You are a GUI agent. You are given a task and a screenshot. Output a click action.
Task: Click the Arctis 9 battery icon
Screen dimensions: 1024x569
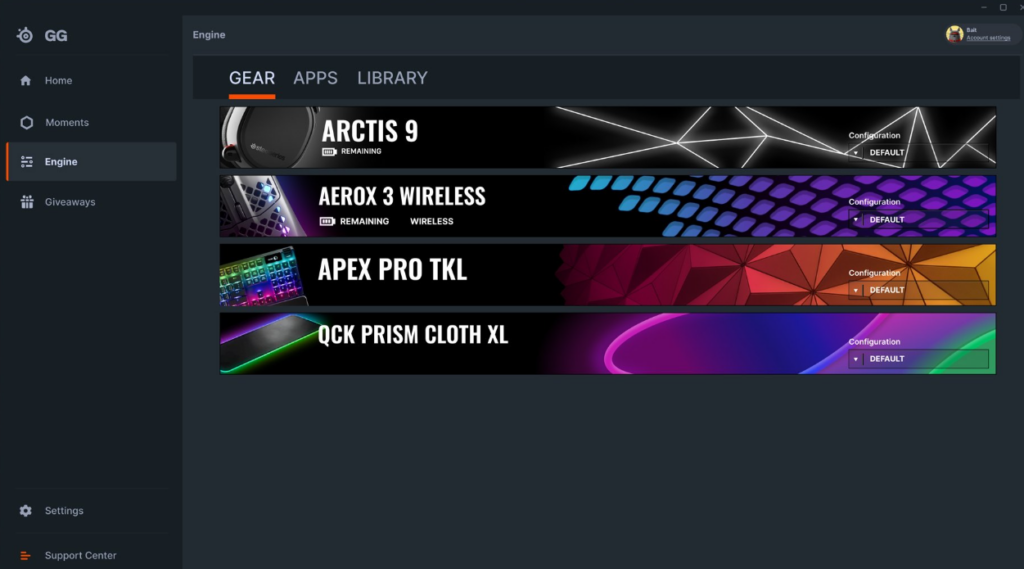[329, 152]
